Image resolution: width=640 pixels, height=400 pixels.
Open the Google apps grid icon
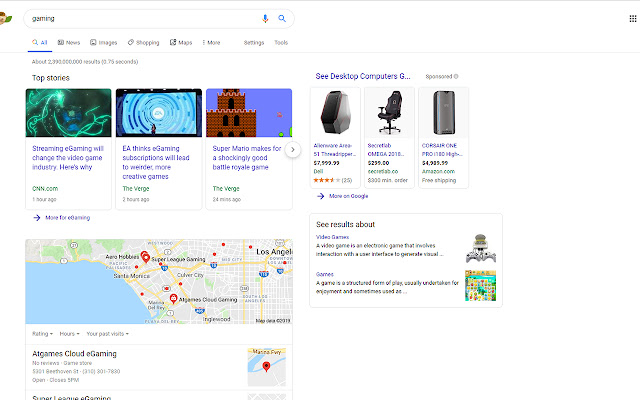pos(633,18)
